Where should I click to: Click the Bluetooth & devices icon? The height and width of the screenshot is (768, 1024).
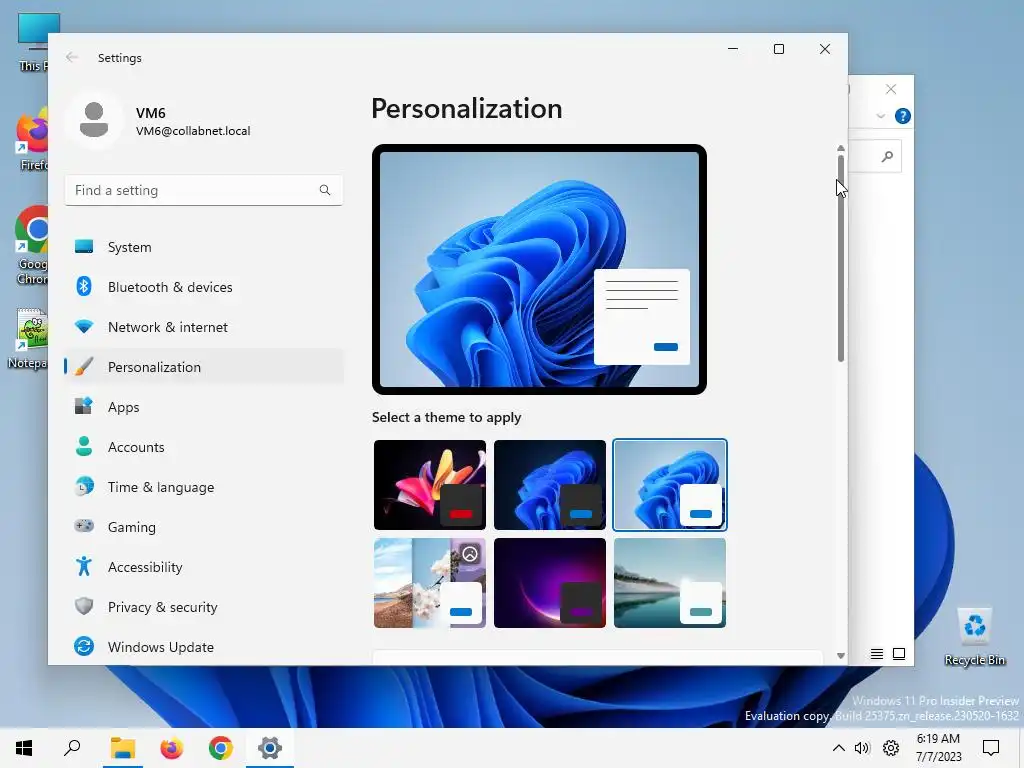[84, 287]
